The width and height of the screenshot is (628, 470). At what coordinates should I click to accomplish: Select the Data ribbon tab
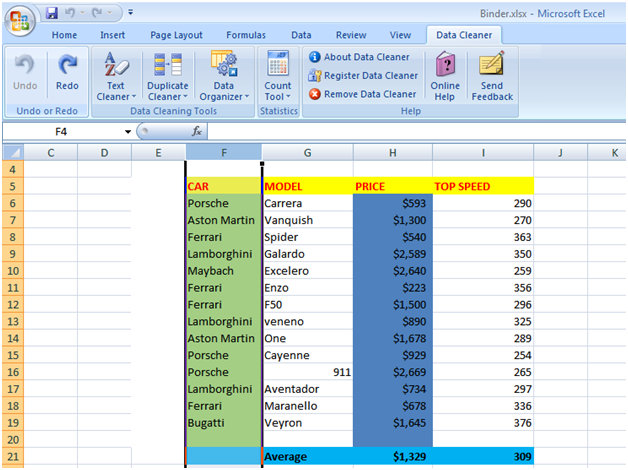(301, 35)
